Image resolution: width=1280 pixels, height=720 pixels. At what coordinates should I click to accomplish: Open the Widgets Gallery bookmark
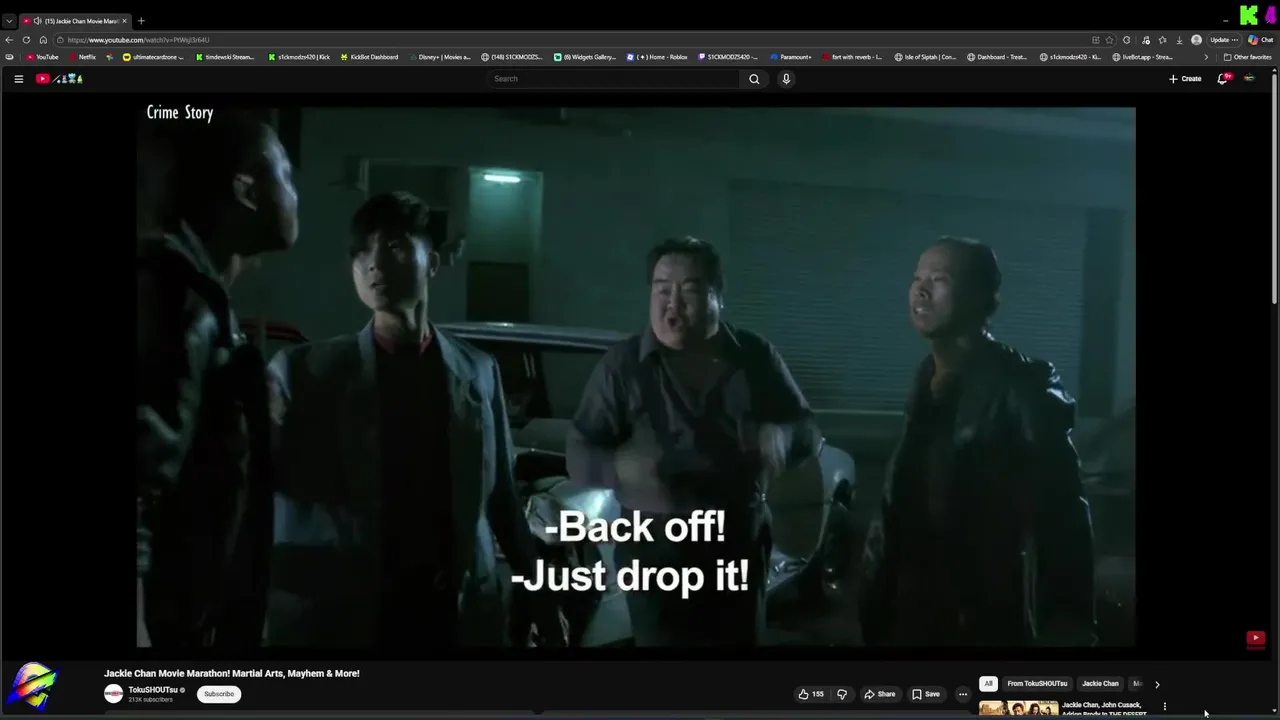585,57
